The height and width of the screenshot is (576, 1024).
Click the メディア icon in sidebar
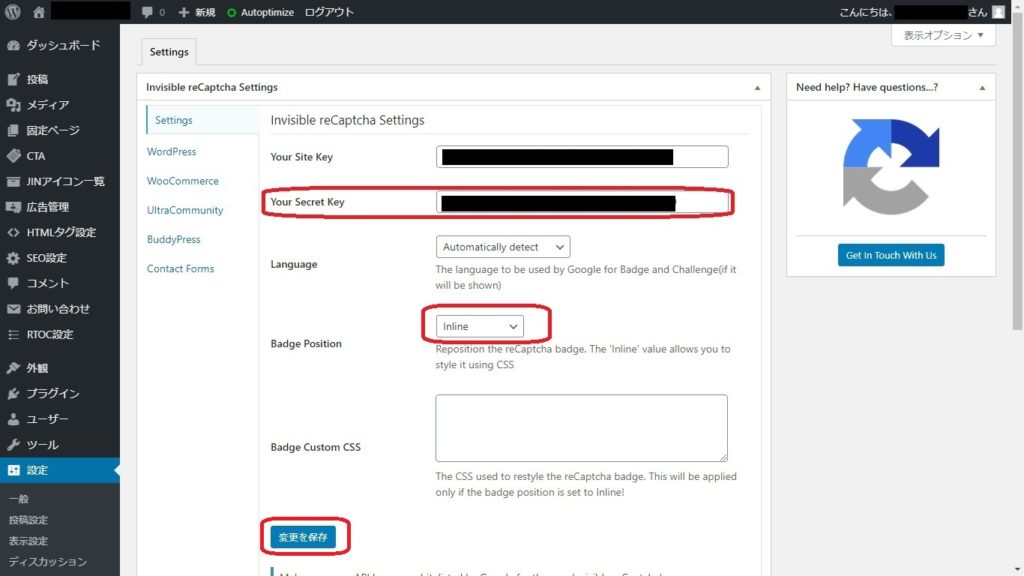pos(13,104)
